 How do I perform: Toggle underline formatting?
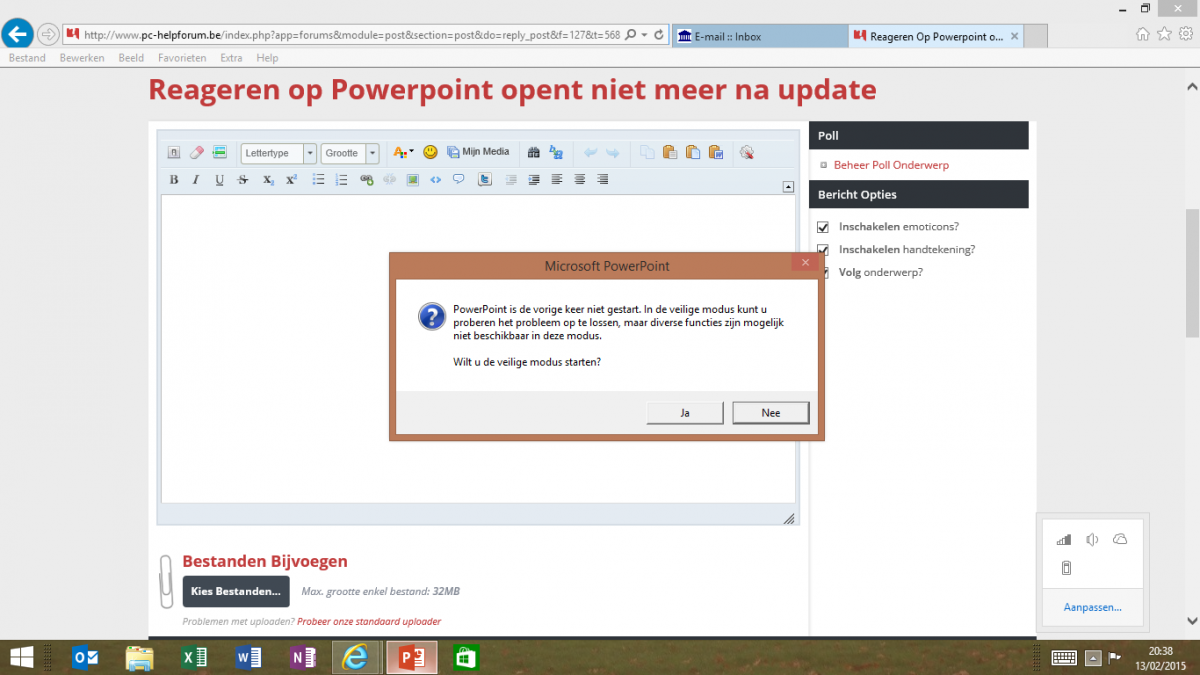pyautogui.click(x=219, y=180)
